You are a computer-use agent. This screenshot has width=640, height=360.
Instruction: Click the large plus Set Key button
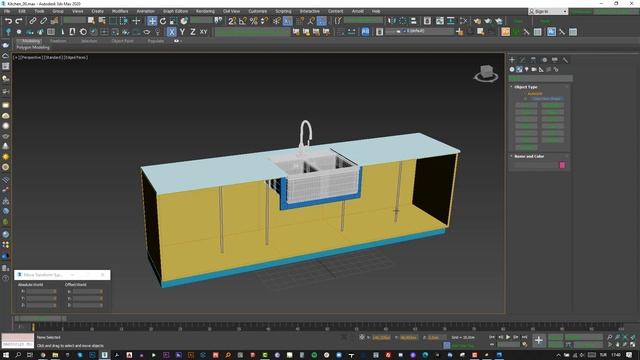[539, 340]
